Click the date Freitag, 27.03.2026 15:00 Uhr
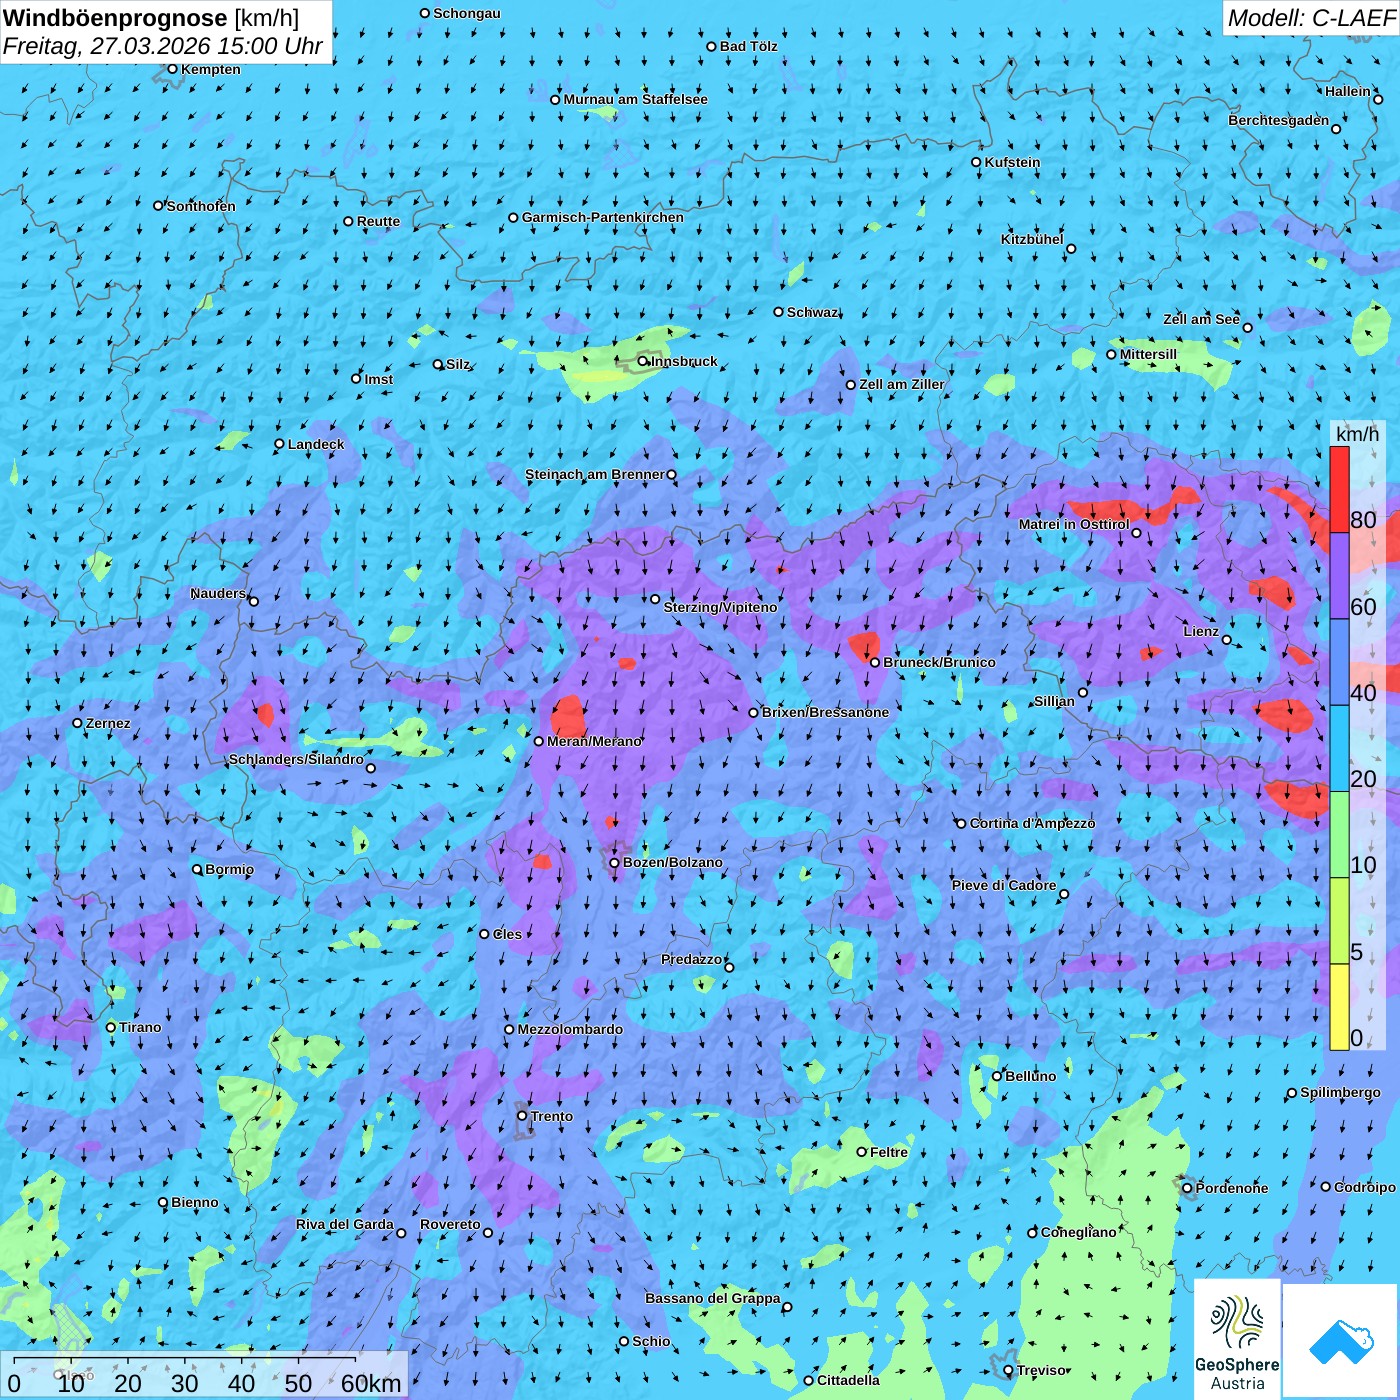Viewport: 1400px width, 1400px height. (163, 46)
